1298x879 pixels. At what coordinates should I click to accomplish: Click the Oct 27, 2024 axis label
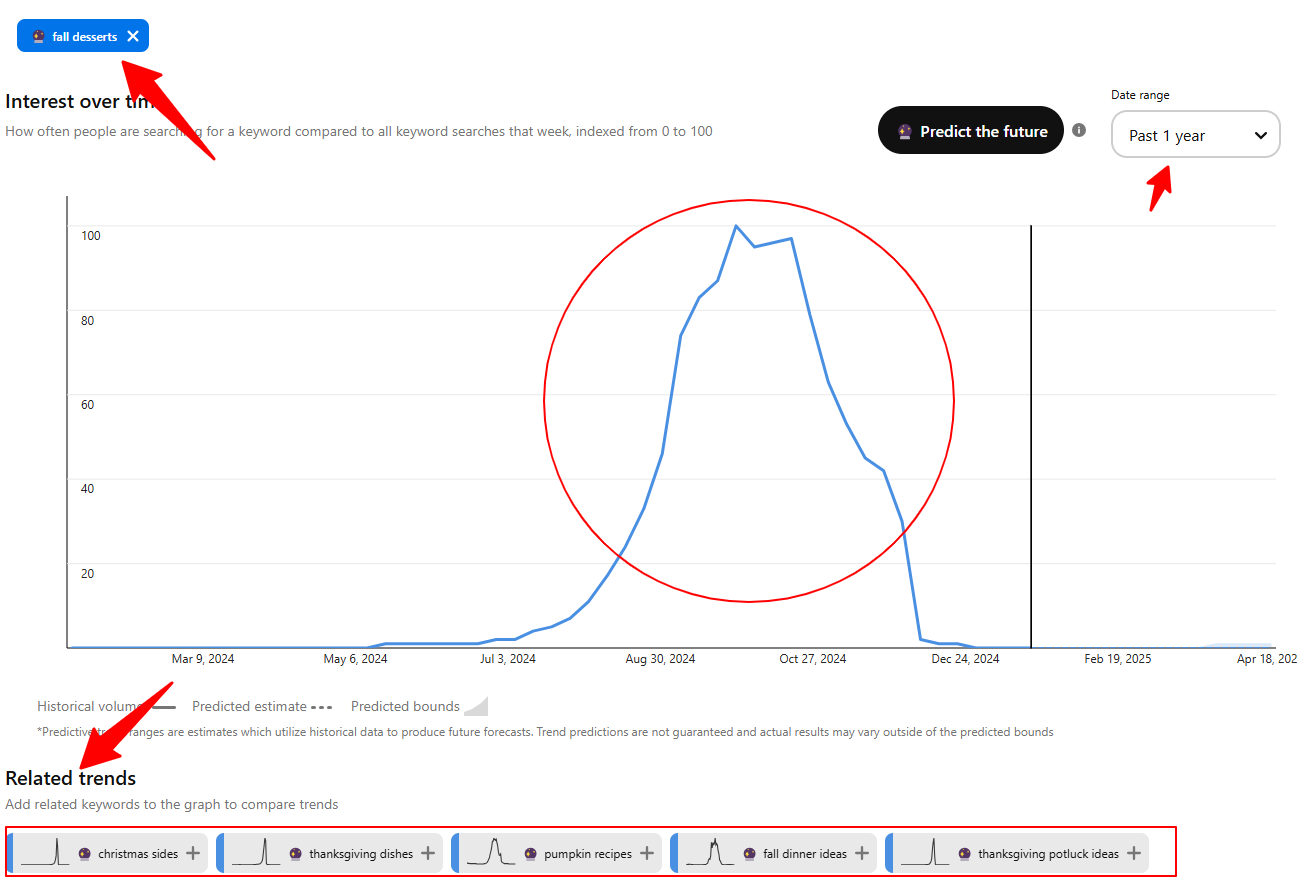813,659
